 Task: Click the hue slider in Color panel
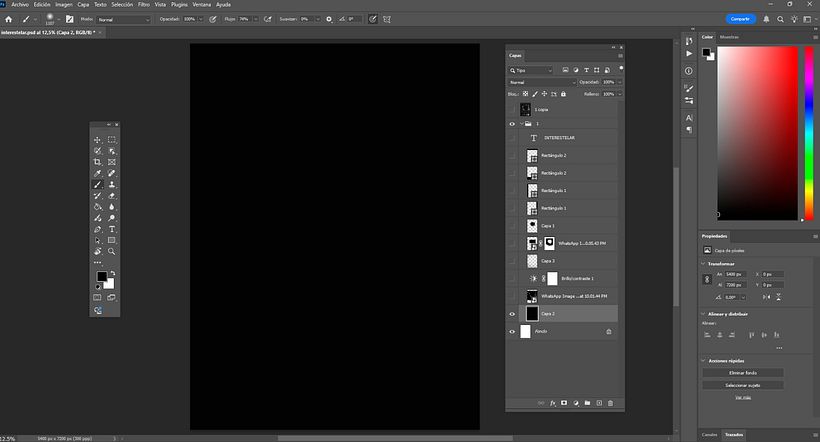coord(808,133)
